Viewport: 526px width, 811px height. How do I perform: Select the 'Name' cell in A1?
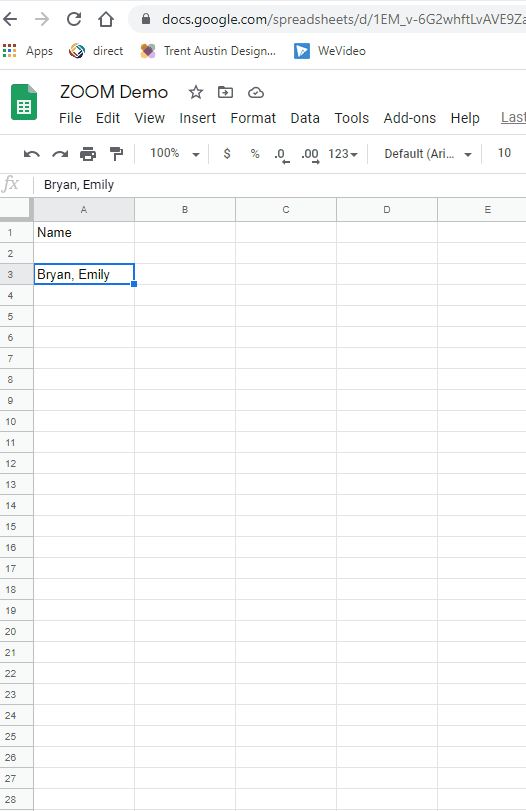tap(84, 232)
